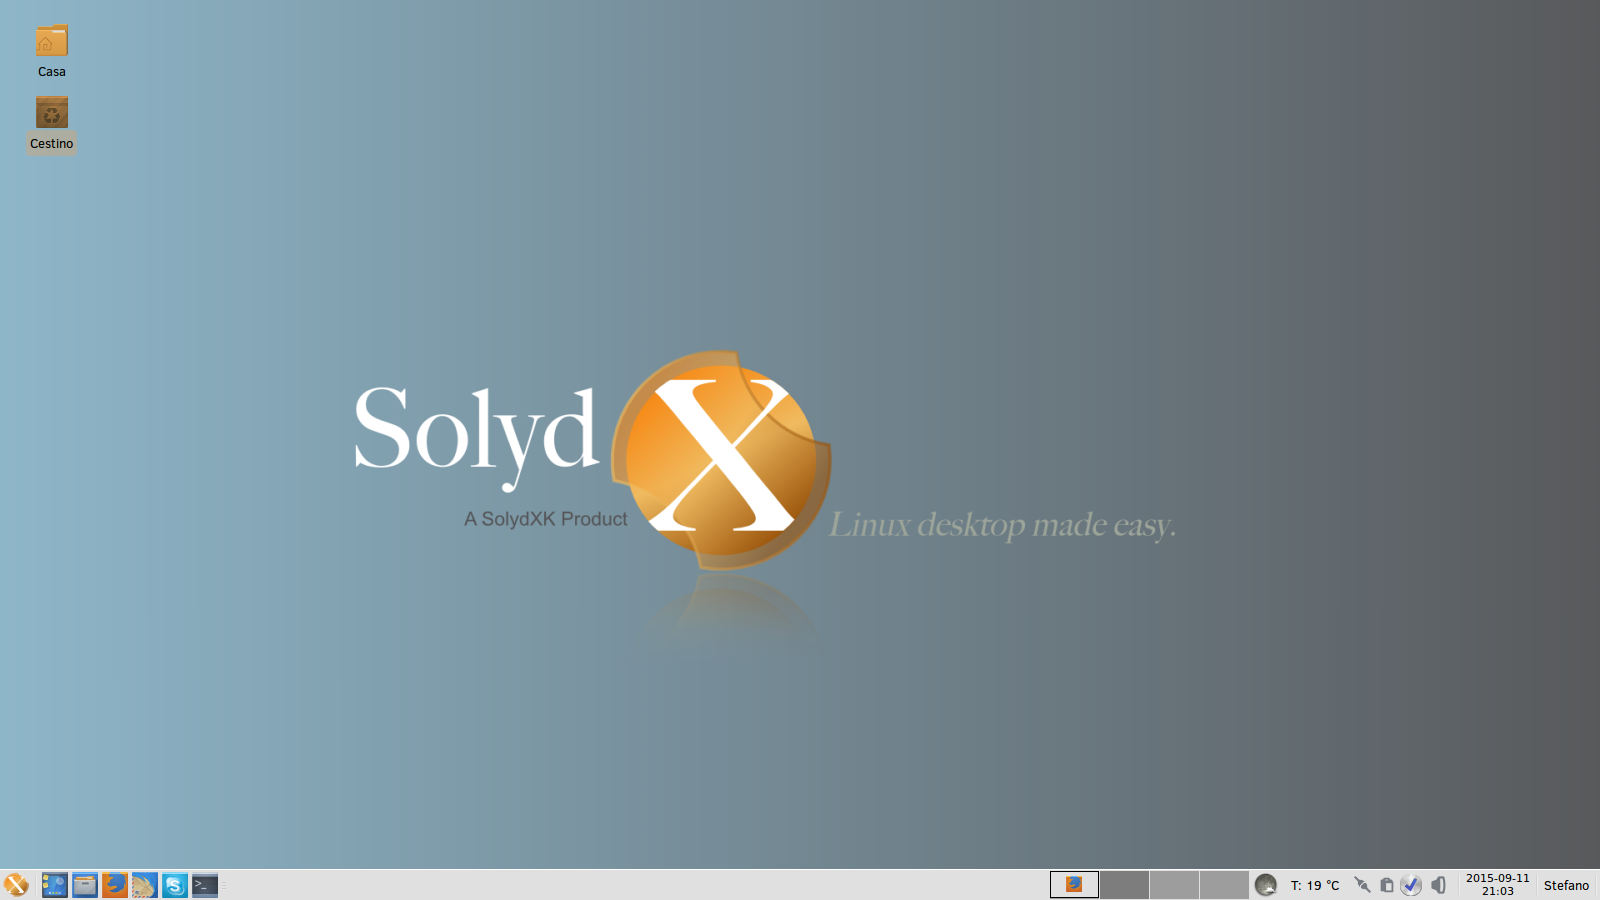Select the Cestino trash icon
This screenshot has width=1600, height=900.
[52, 113]
